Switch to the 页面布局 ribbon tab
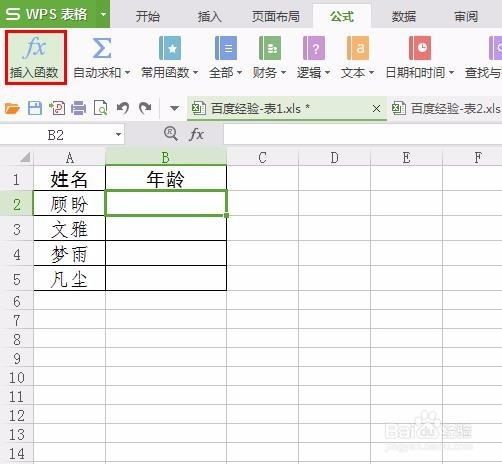Image resolution: width=502 pixels, height=464 pixels. click(x=276, y=16)
